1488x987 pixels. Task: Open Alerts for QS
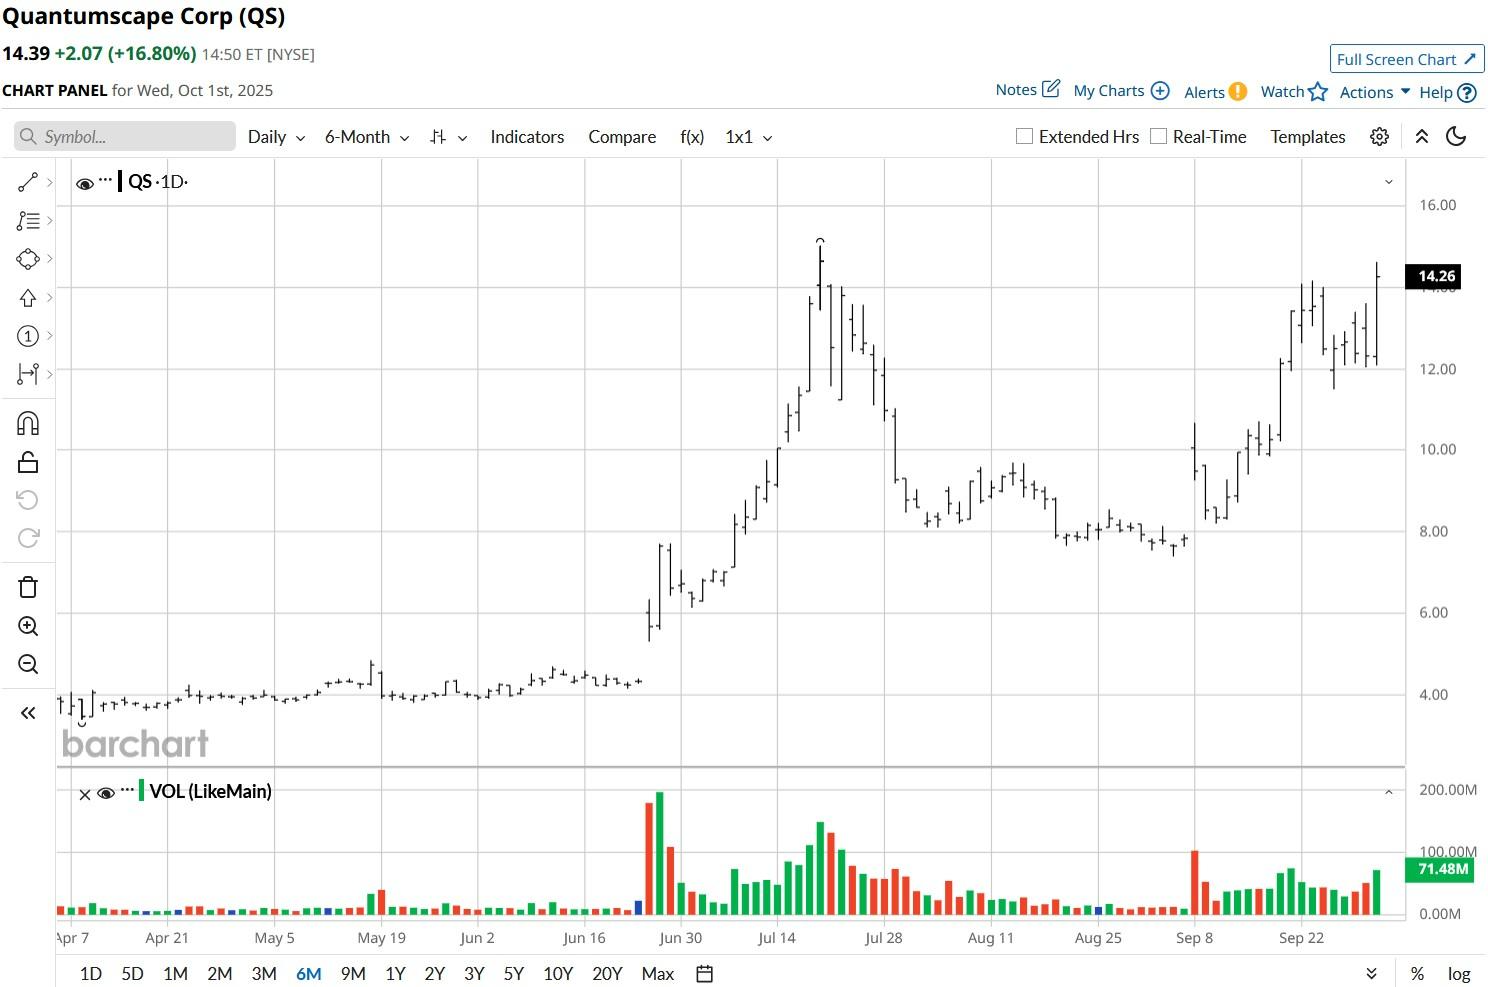[1215, 92]
